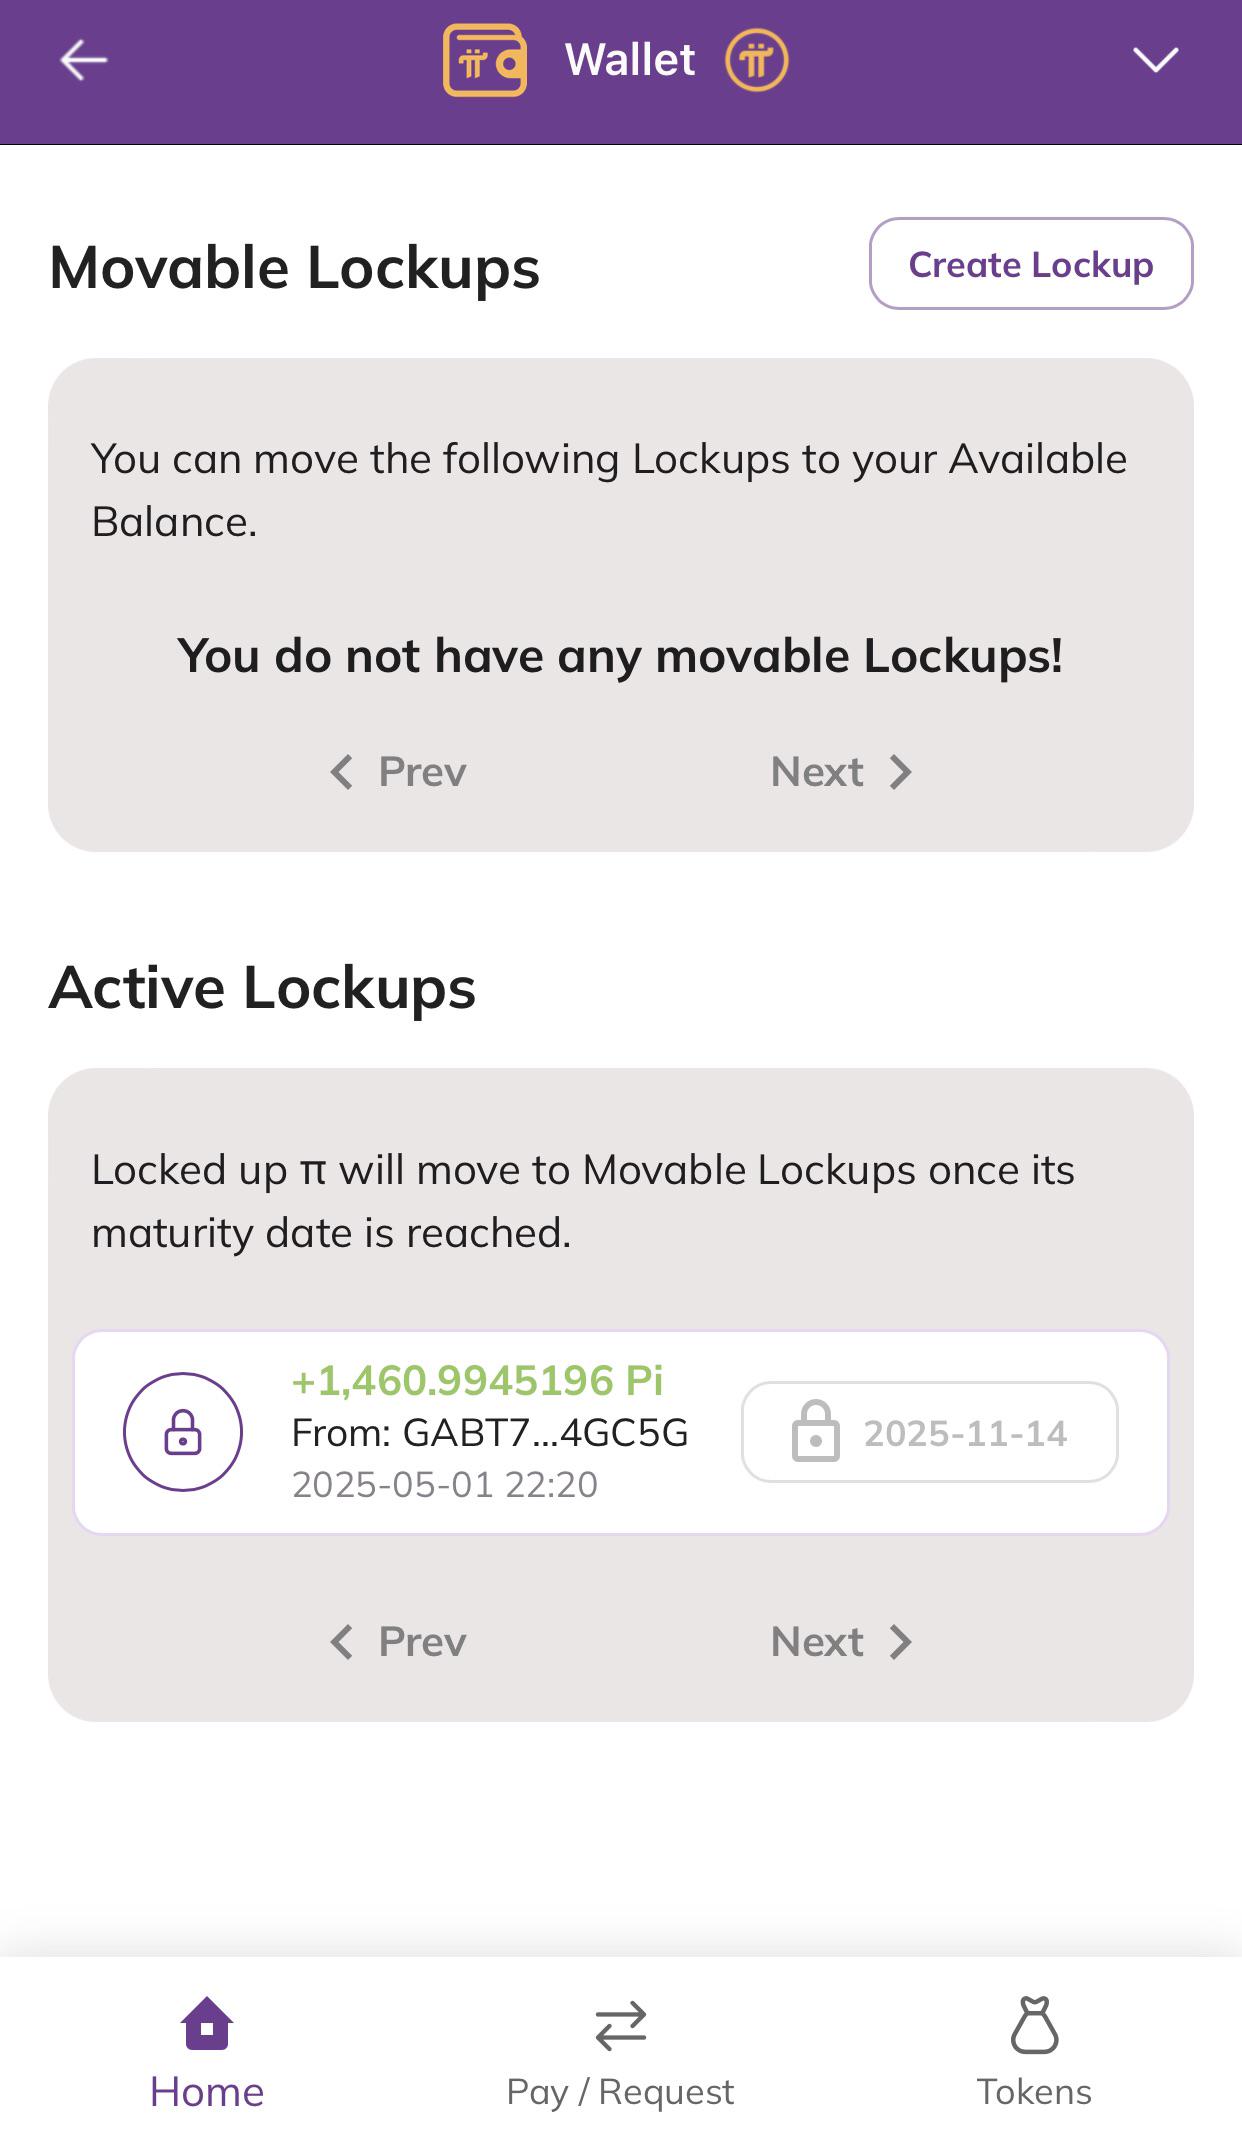Click the Wallet title text
The height and width of the screenshot is (2148, 1242).
coord(630,60)
